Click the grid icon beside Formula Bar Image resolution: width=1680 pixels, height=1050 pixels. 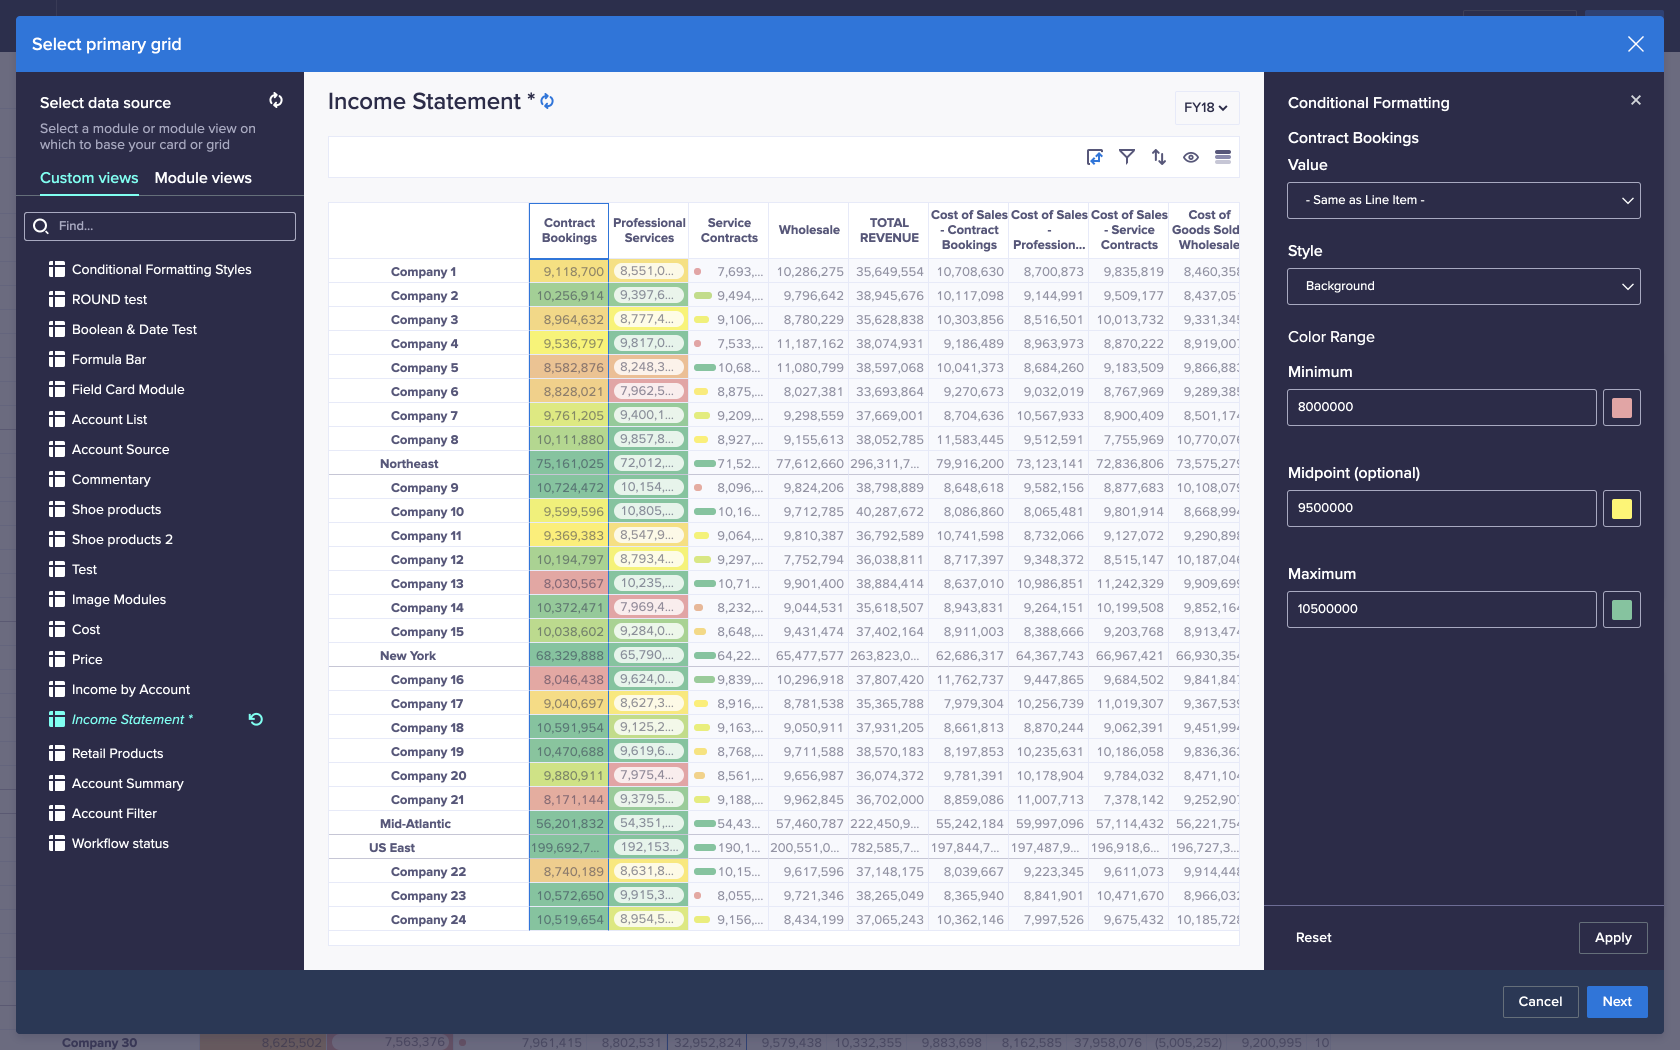[57, 359]
